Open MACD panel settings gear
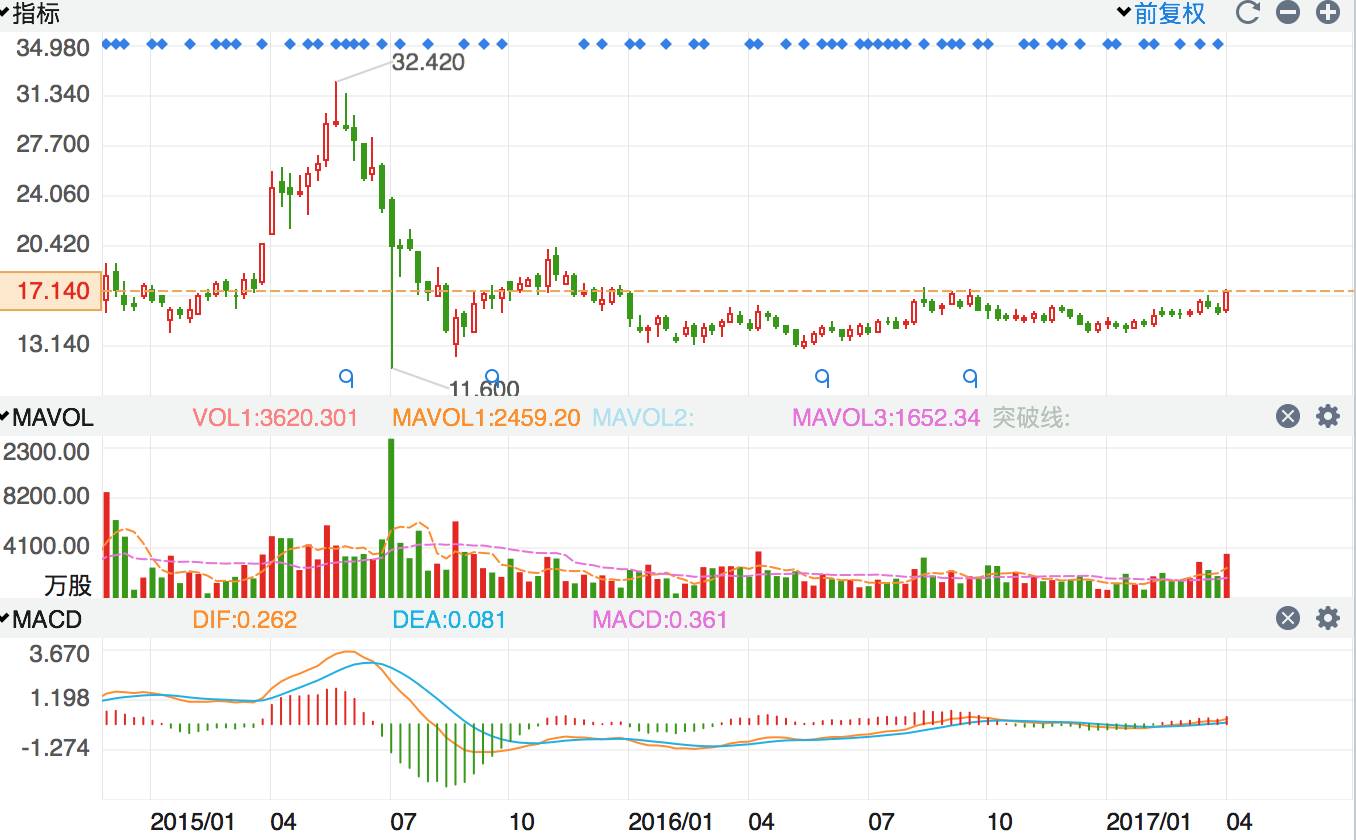Image resolution: width=1356 pixels, height=840 pixels. tap(1327, 619)
